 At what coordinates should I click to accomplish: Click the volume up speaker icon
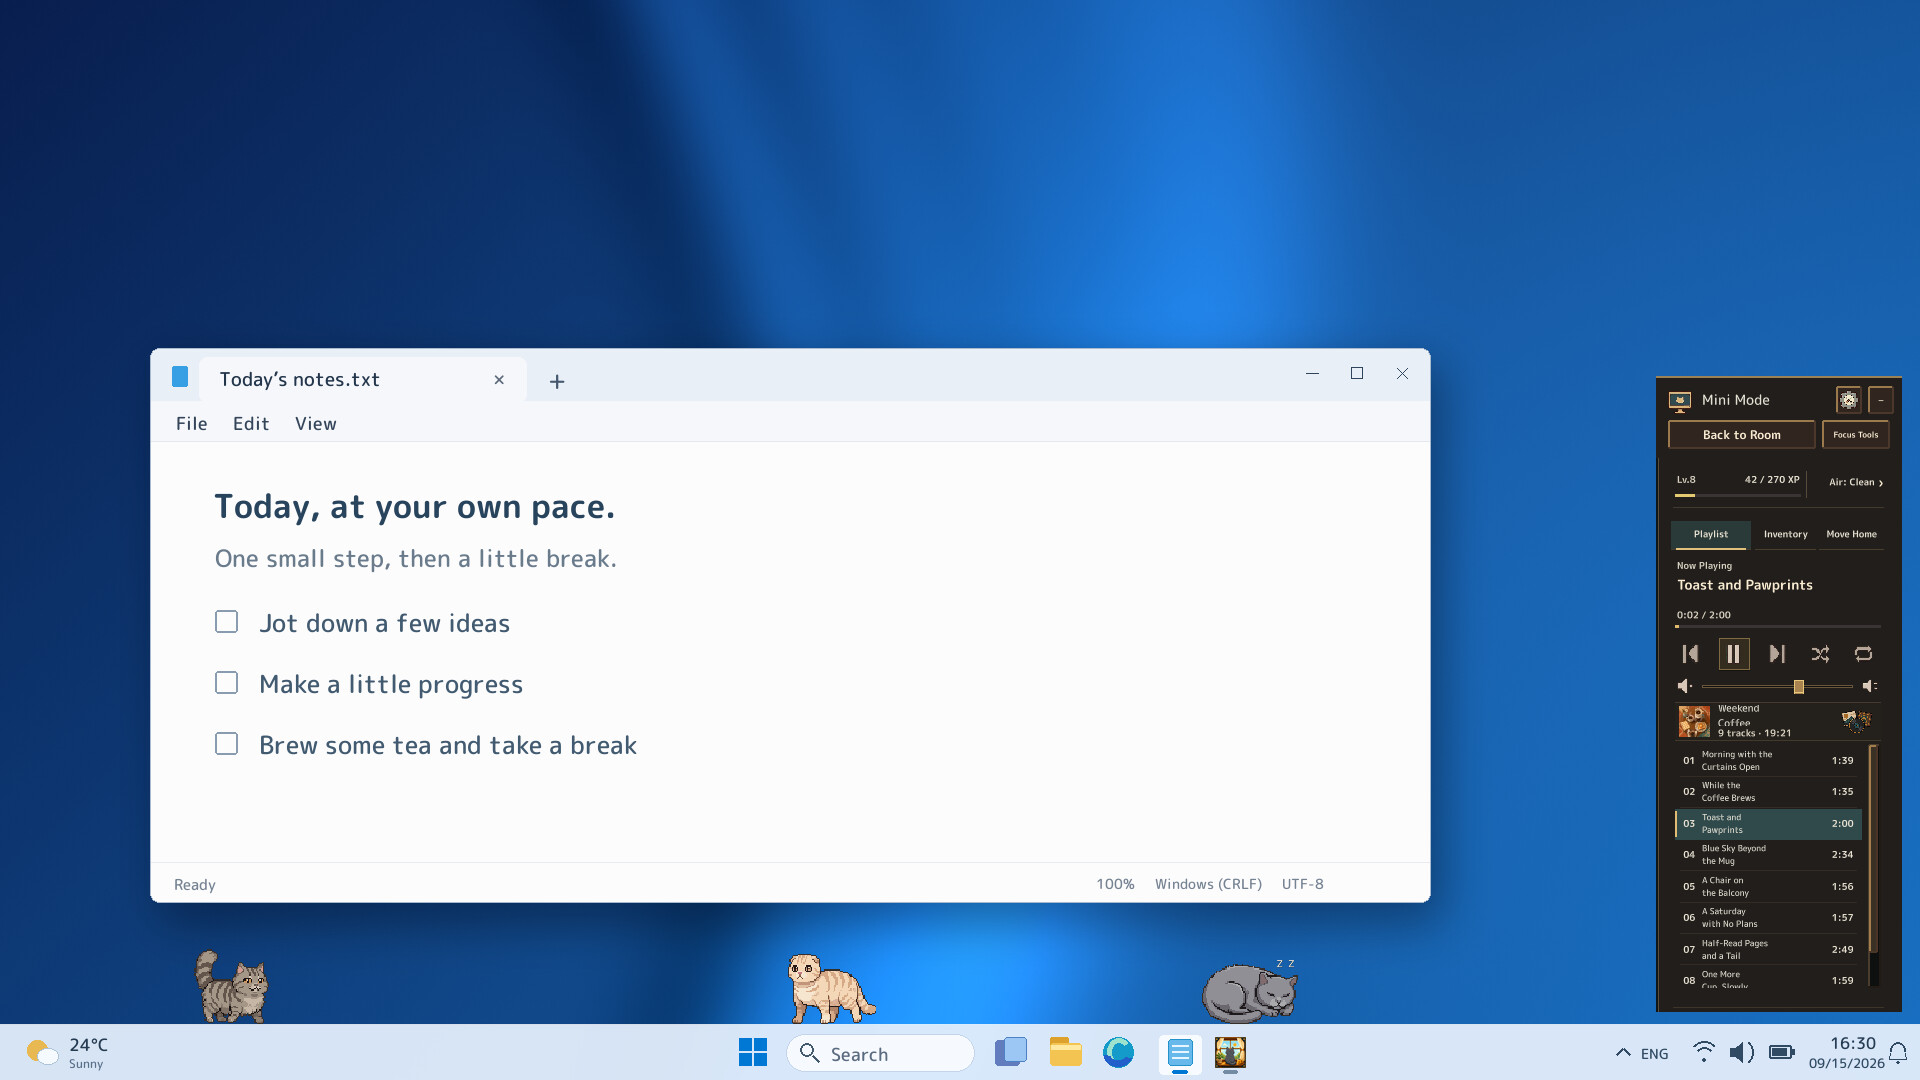[x=1869, y=686]
